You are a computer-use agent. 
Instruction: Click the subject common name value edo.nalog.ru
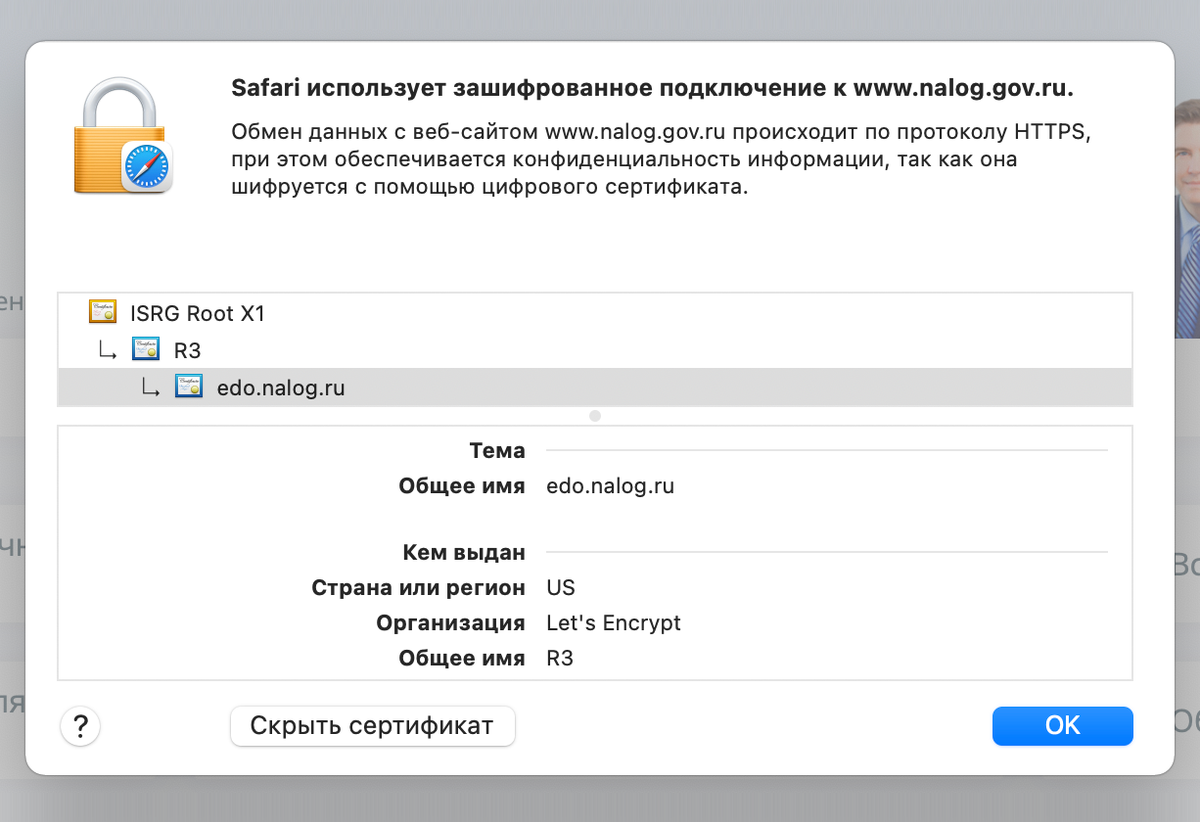pyautogui.click(x=610, y=487)
